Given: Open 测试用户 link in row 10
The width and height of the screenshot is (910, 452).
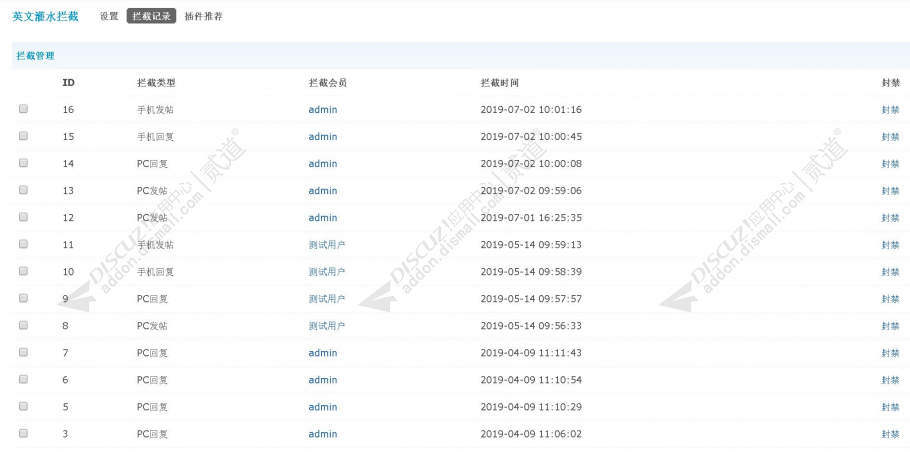Looking at the screenshot, I should (327, 272).
